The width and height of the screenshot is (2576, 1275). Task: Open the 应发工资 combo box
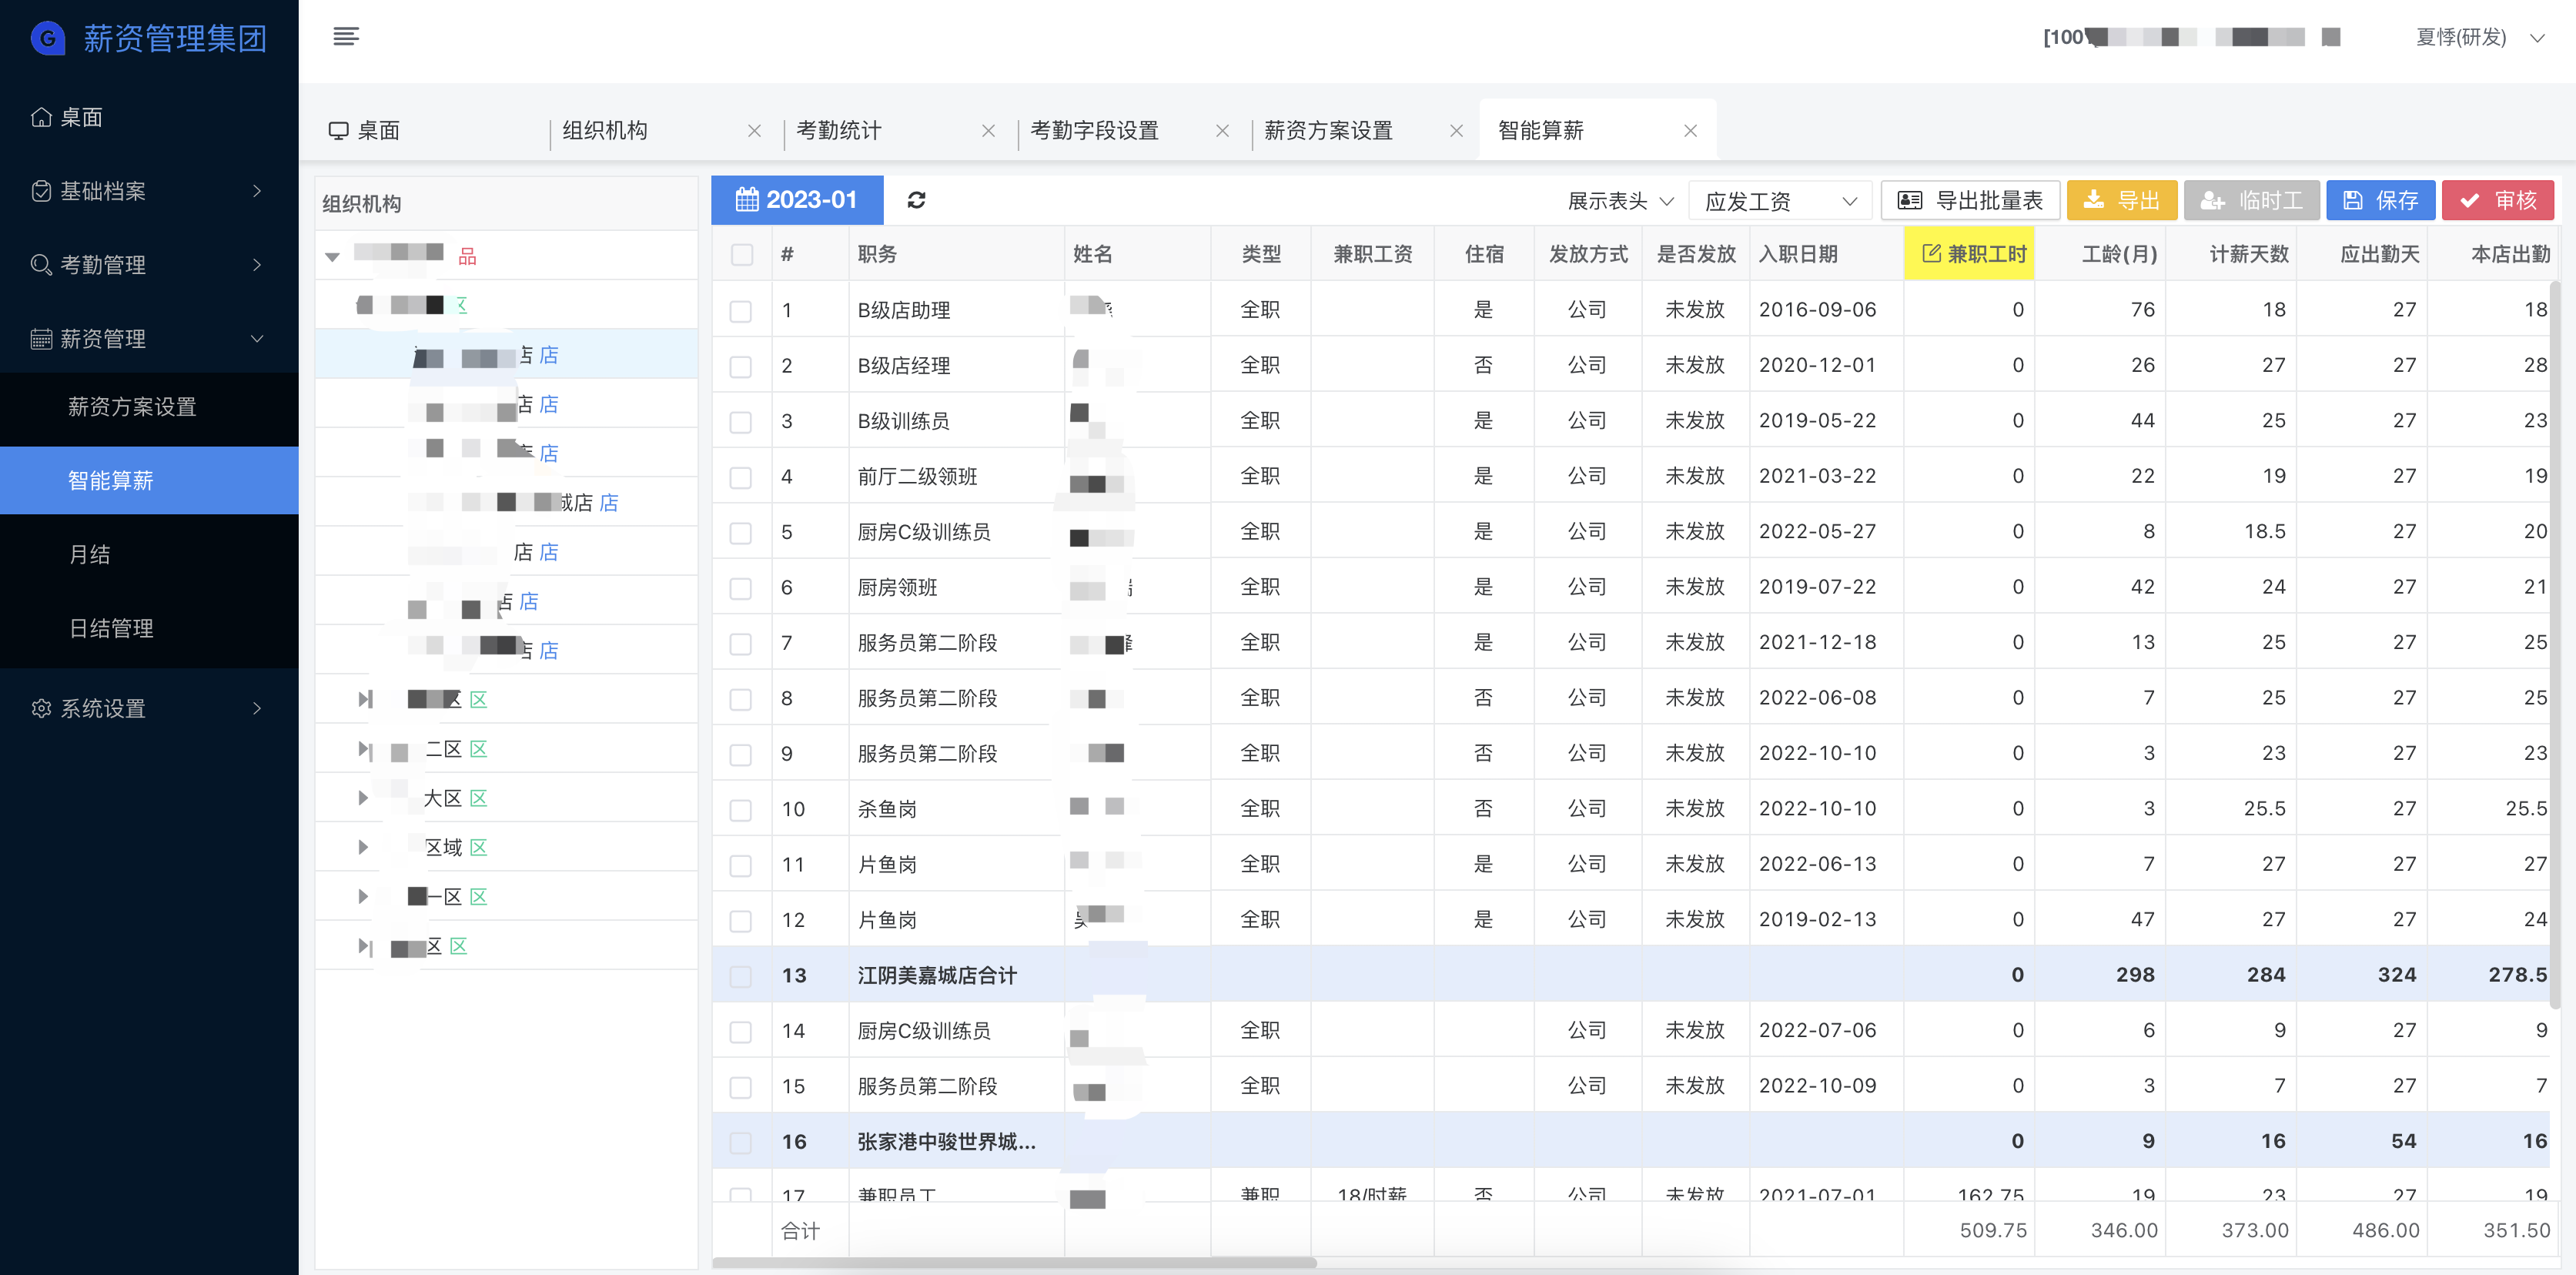pos(1780,201)
